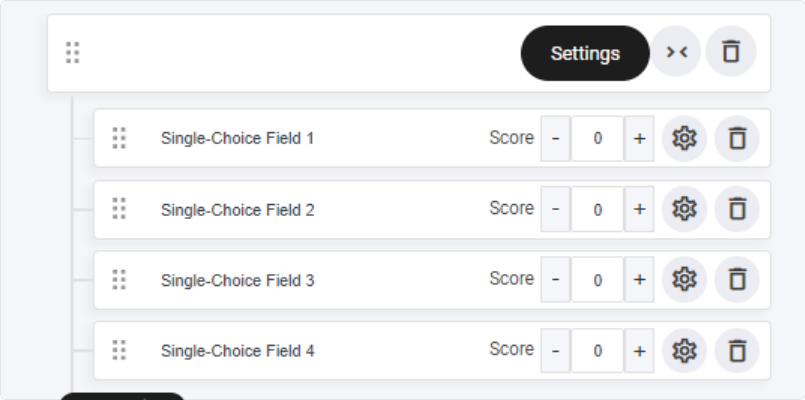Open settings gear for Single-Choice Field 4

684,350
